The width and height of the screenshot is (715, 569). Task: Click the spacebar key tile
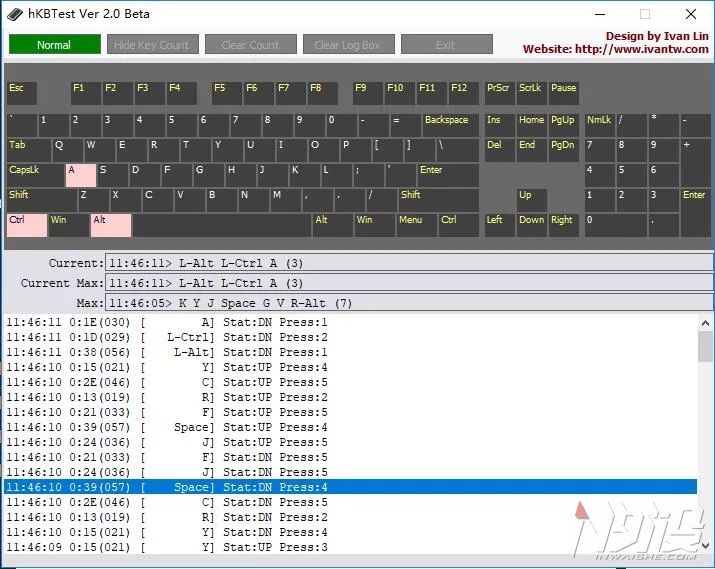[x=222, y=225]
